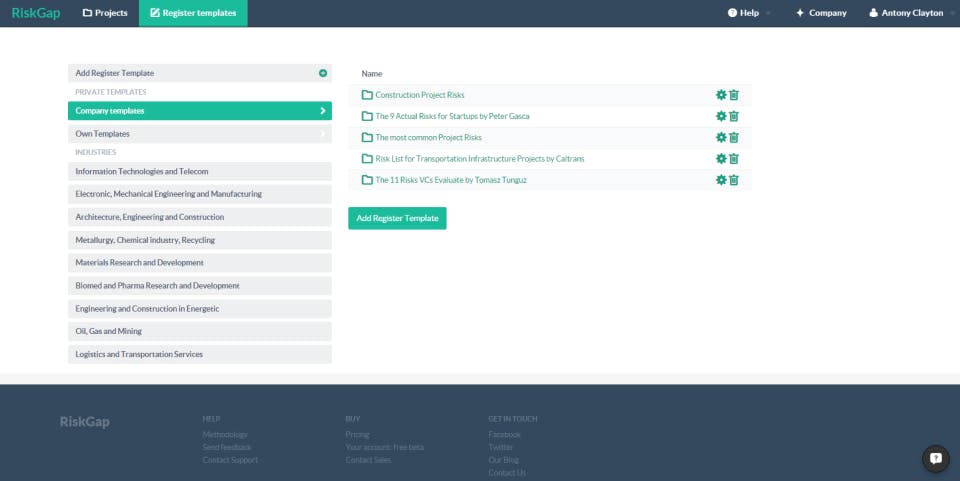Click Send feedback in footer

[227, 447]
